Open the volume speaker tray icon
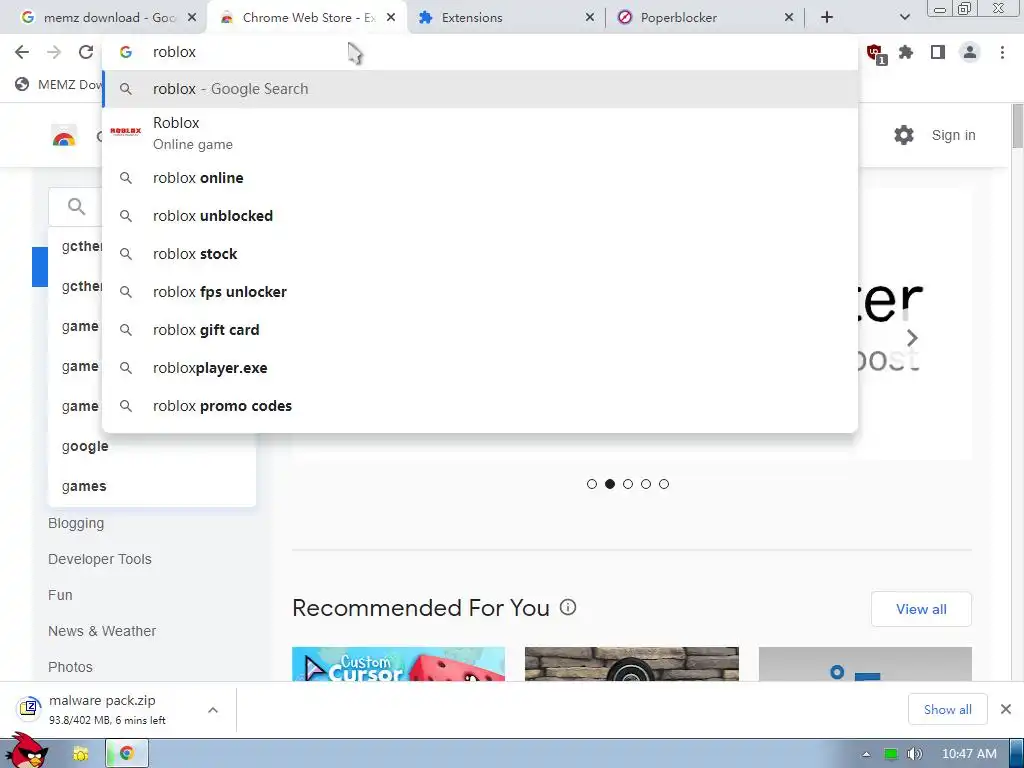The width and height of the screenshot is (1024, 768). tap(914, 754)
